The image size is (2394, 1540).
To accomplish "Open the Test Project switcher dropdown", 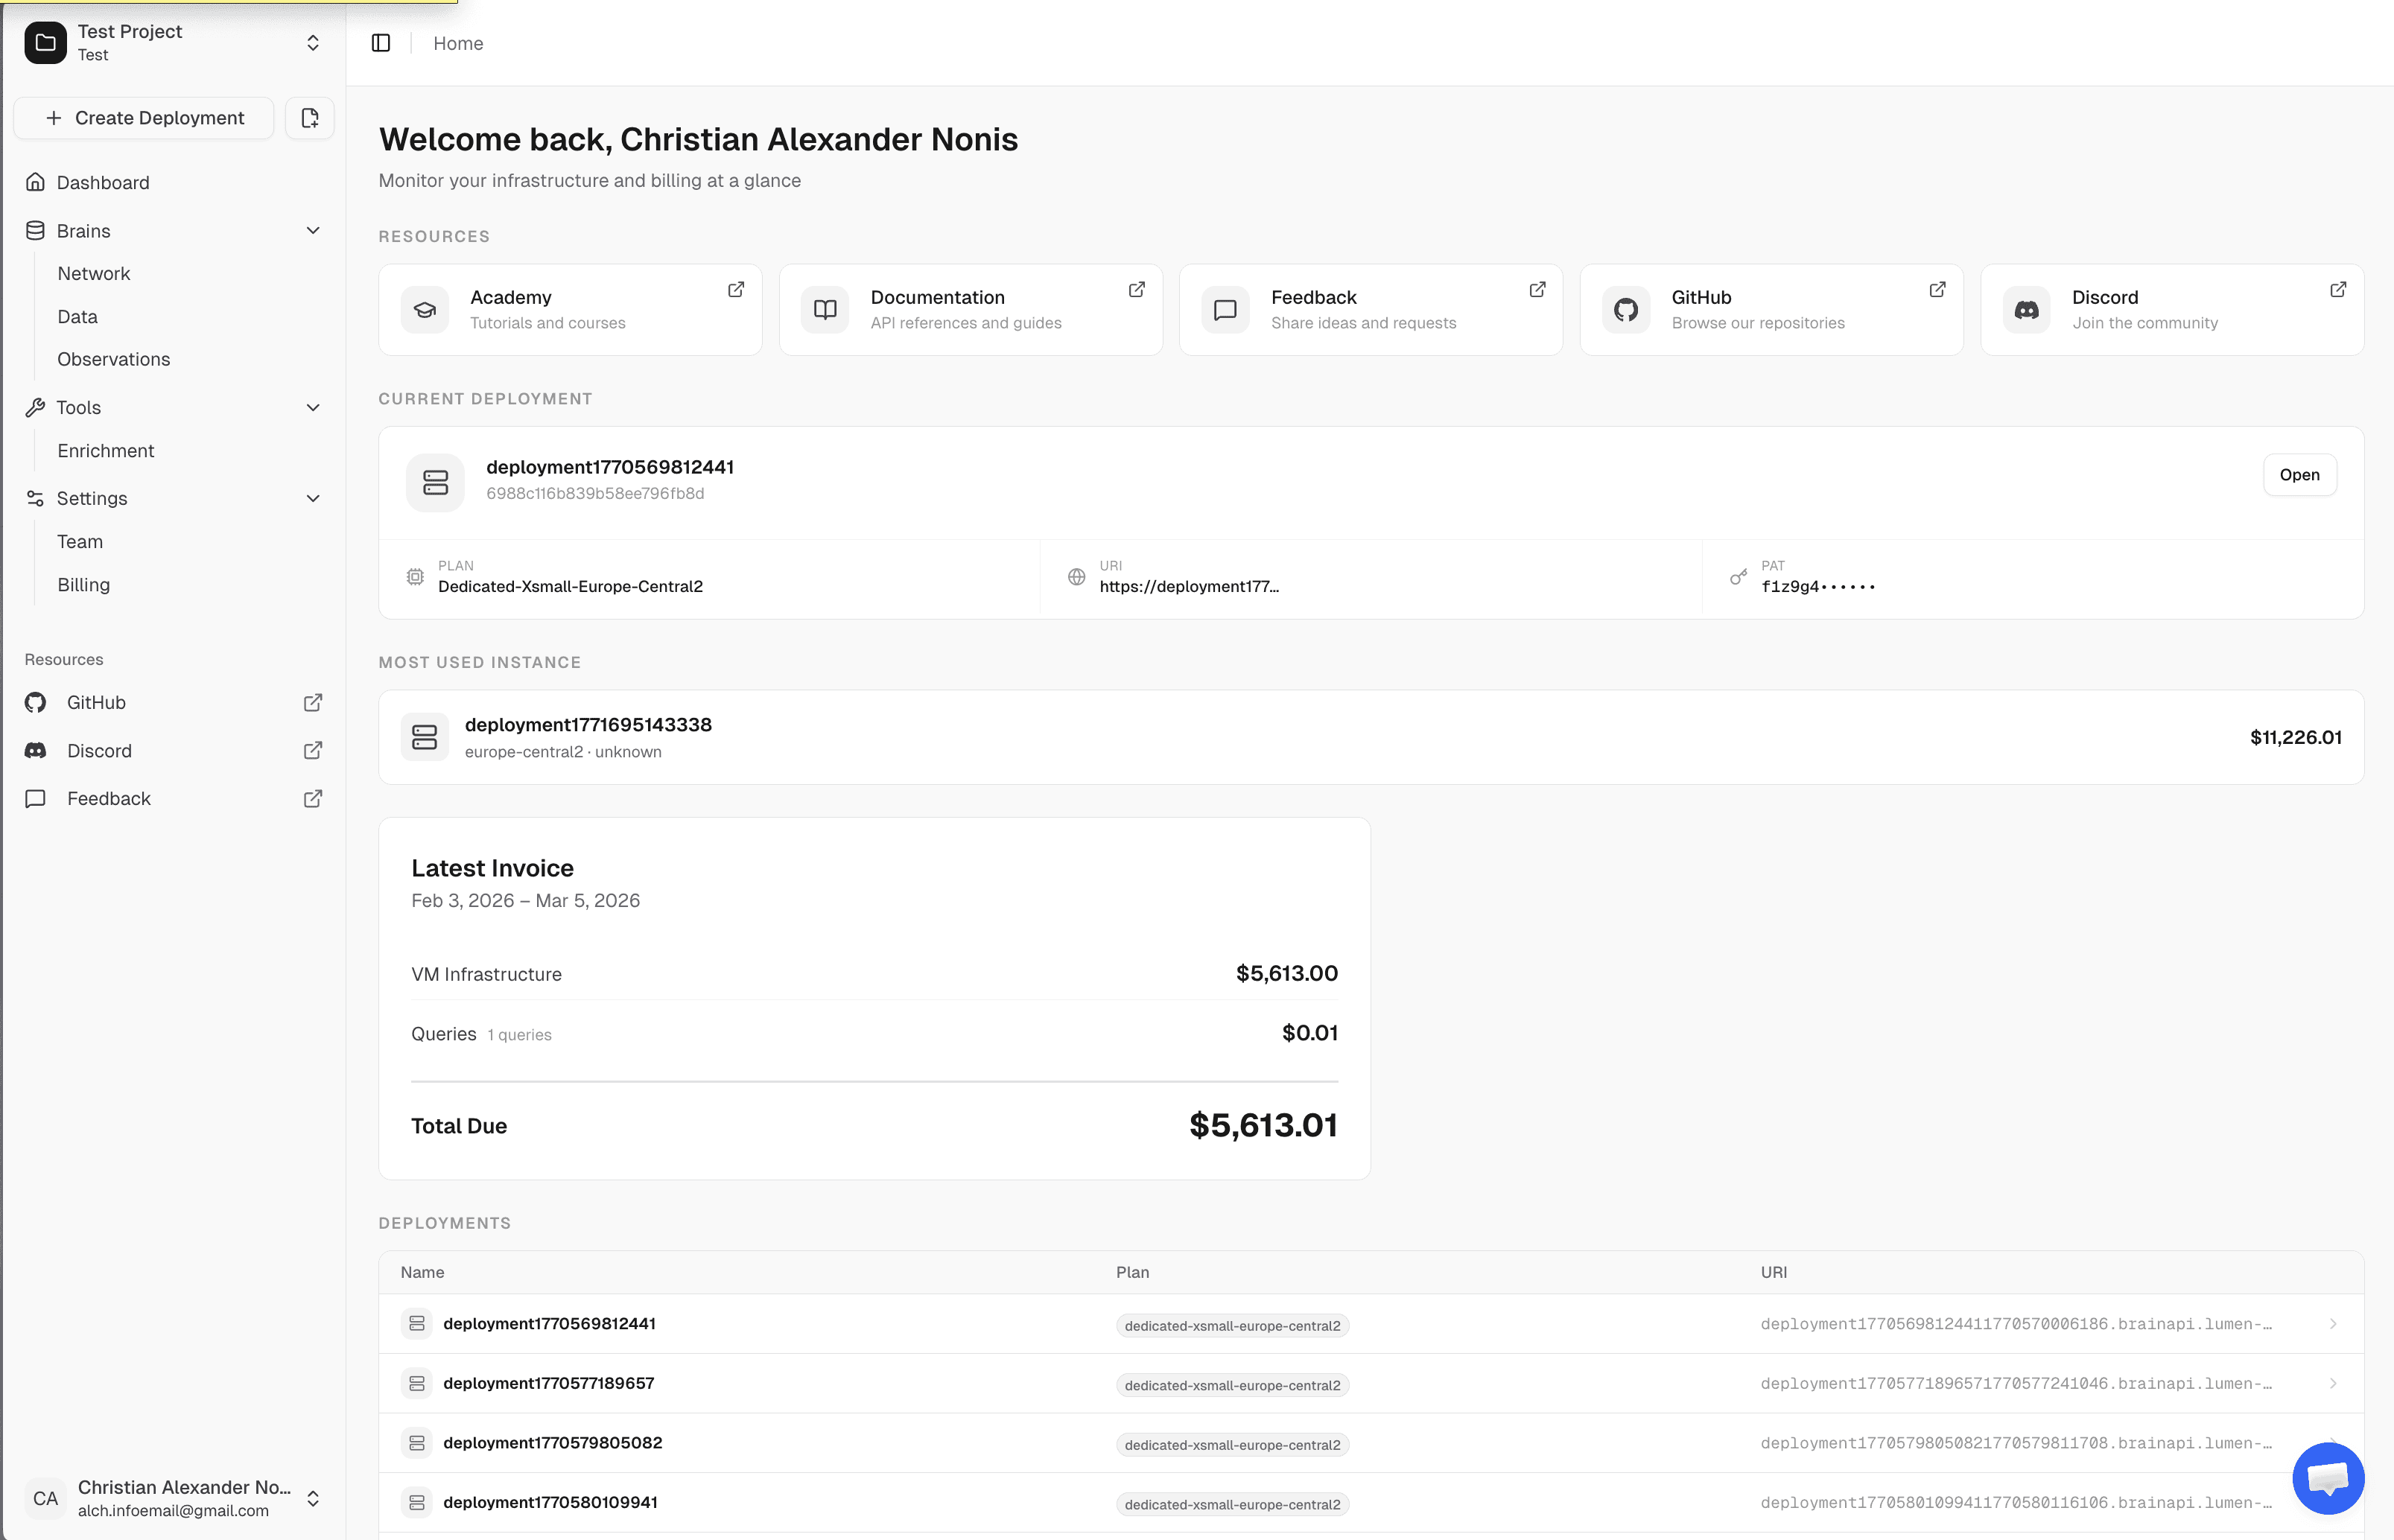I will coord(313,43).
